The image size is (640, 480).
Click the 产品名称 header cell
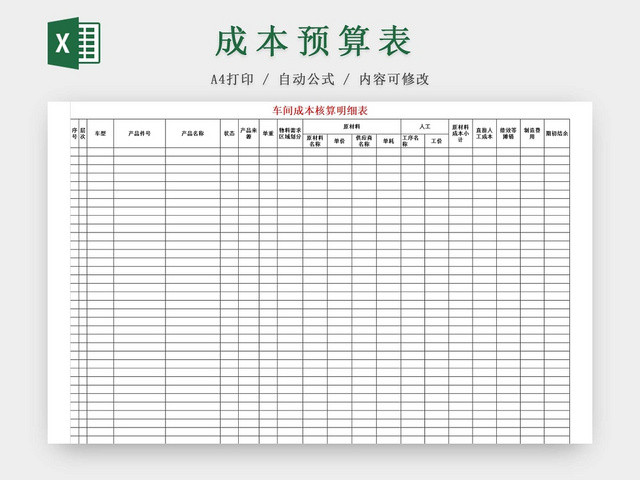pos(193,133)
